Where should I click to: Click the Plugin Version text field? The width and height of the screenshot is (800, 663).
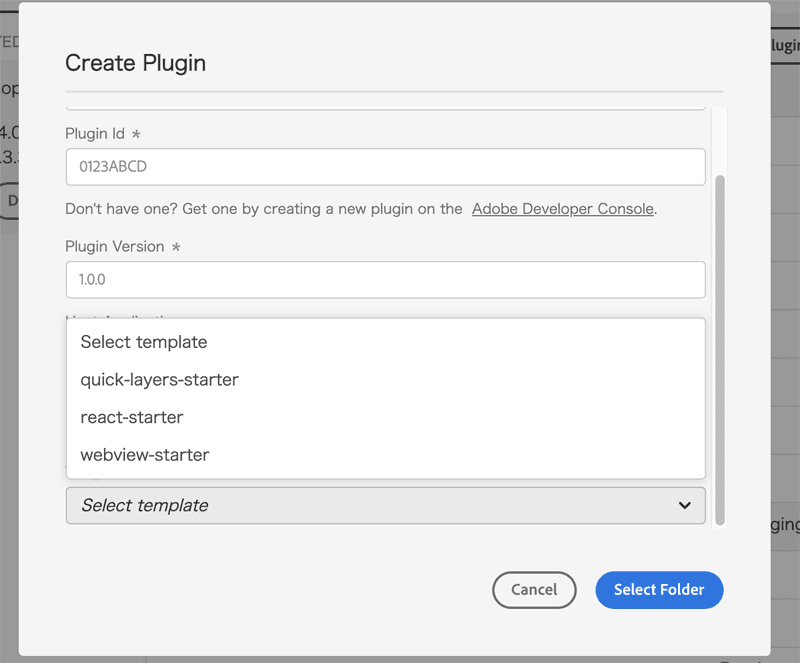coord(385,280)
